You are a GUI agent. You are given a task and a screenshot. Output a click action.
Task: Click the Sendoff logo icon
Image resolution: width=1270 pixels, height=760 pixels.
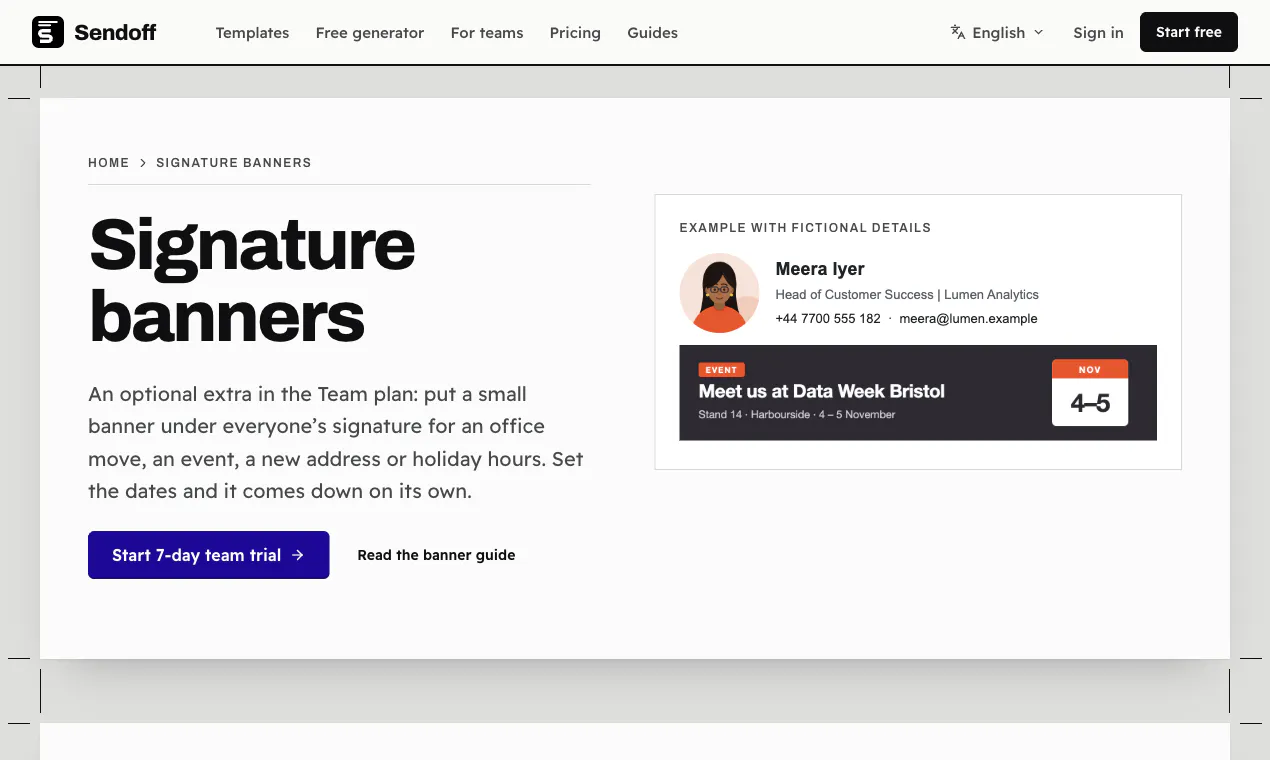pyautogui.click(x=48, y=32)
